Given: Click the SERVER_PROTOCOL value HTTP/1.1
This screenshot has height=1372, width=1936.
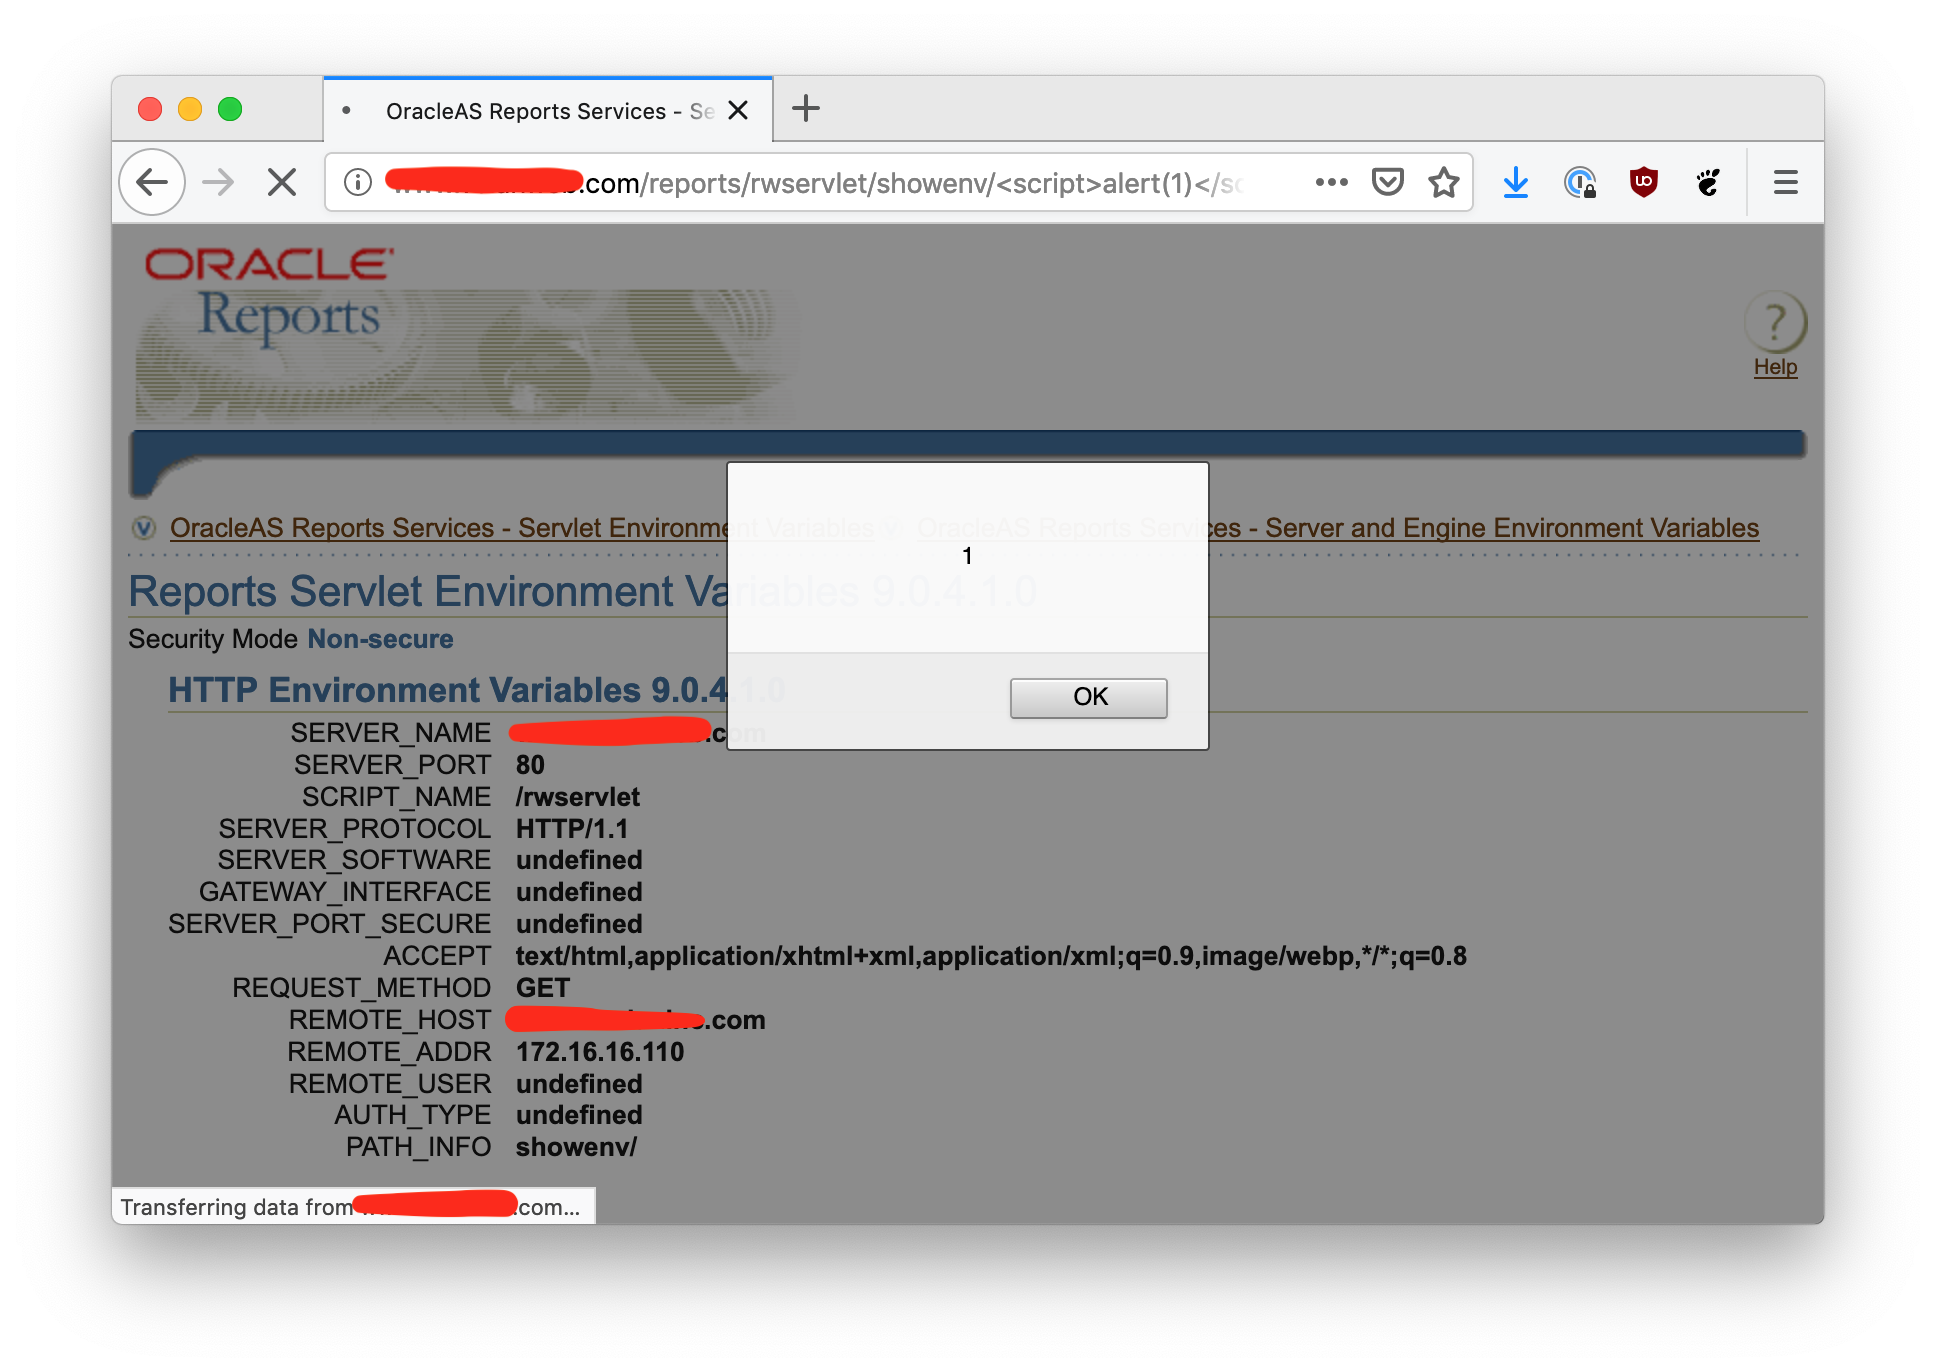Looking at the screenshot, I should tap(572, 829).
